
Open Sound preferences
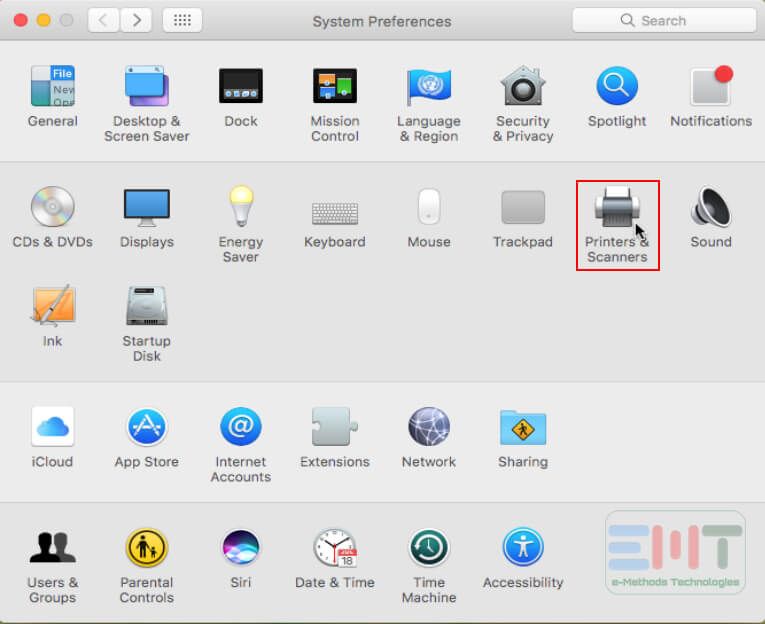click(710, 208)
